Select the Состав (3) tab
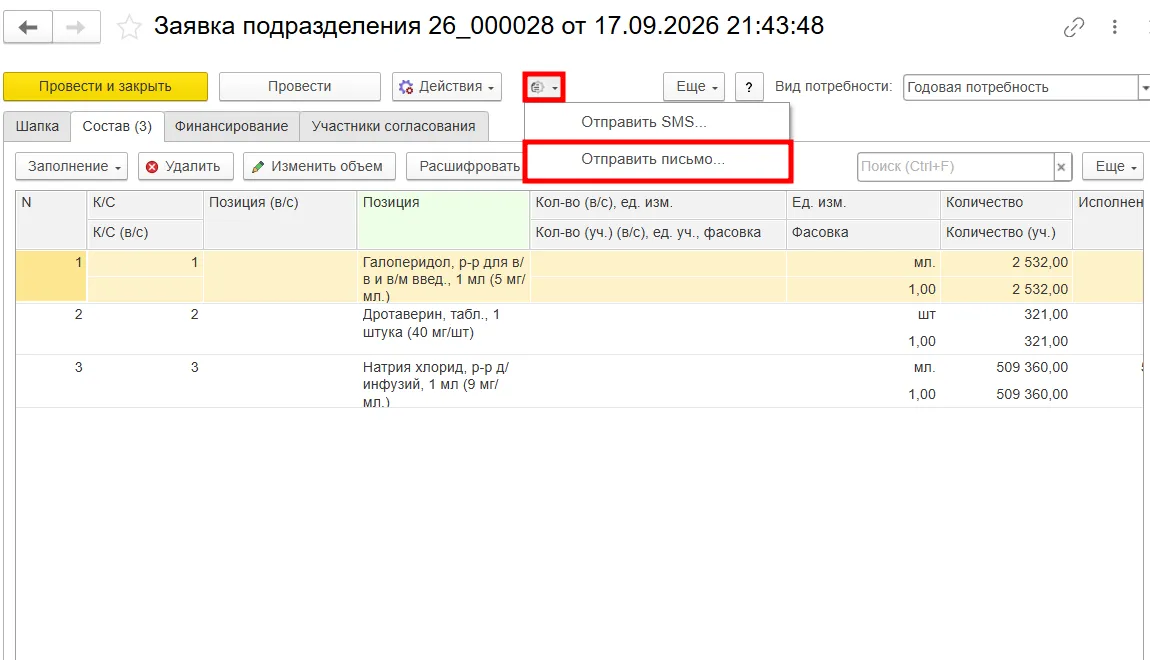 tap(117, 126)
